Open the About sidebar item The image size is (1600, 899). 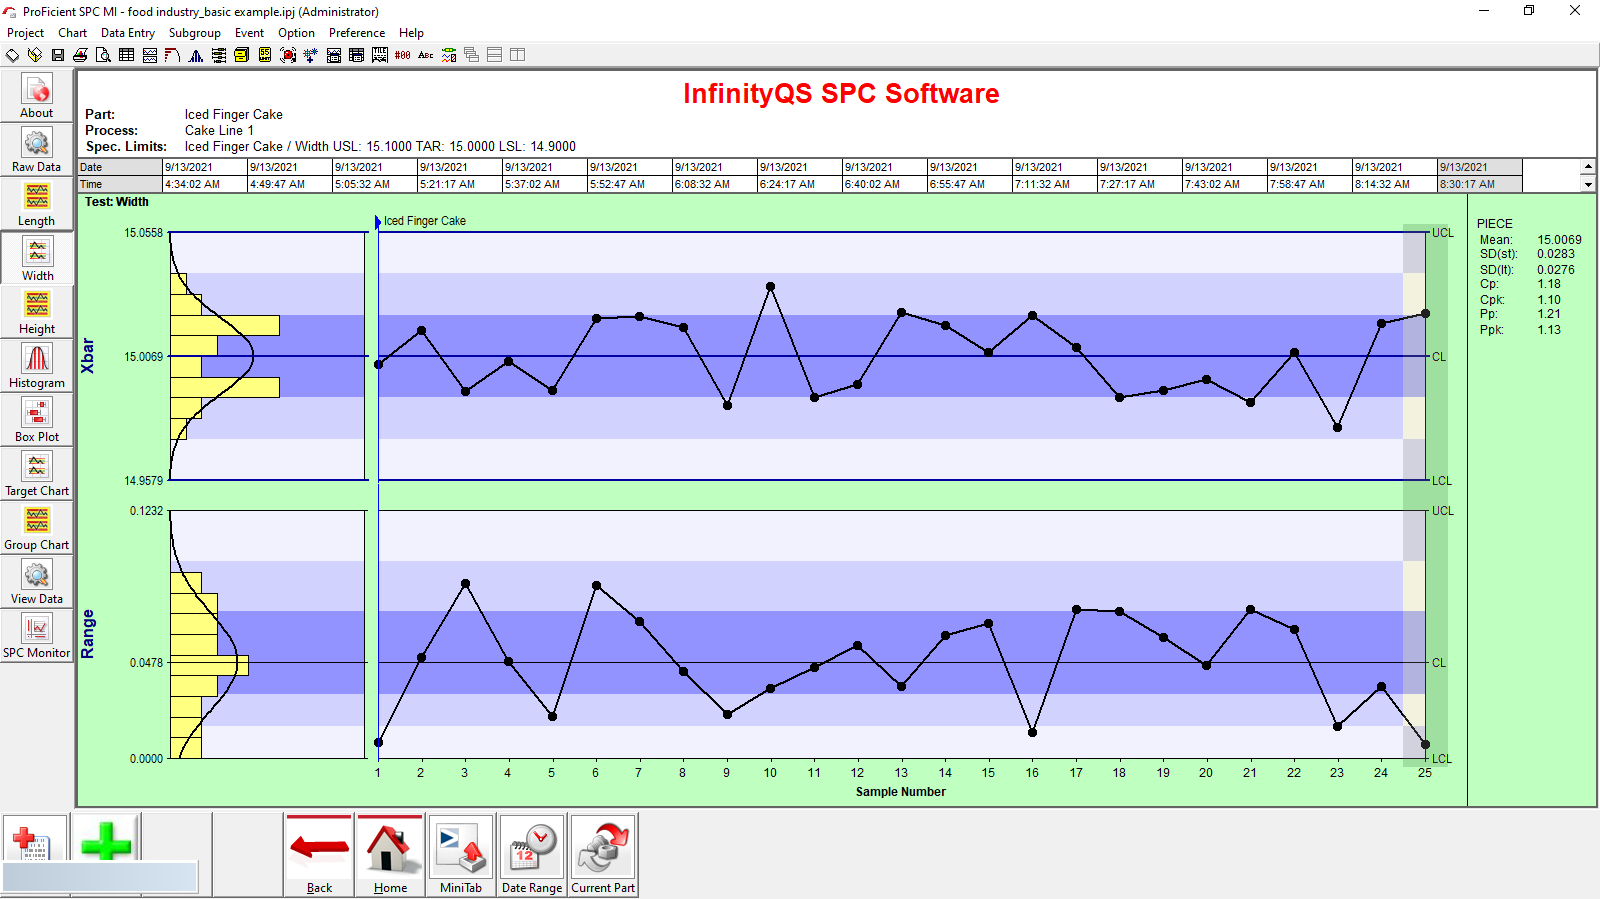37,96
